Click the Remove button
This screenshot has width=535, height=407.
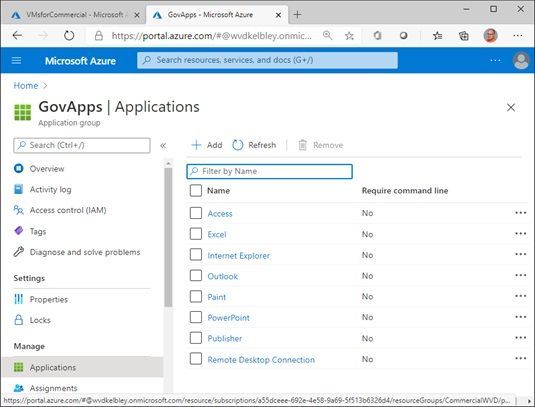pos(321,145)
